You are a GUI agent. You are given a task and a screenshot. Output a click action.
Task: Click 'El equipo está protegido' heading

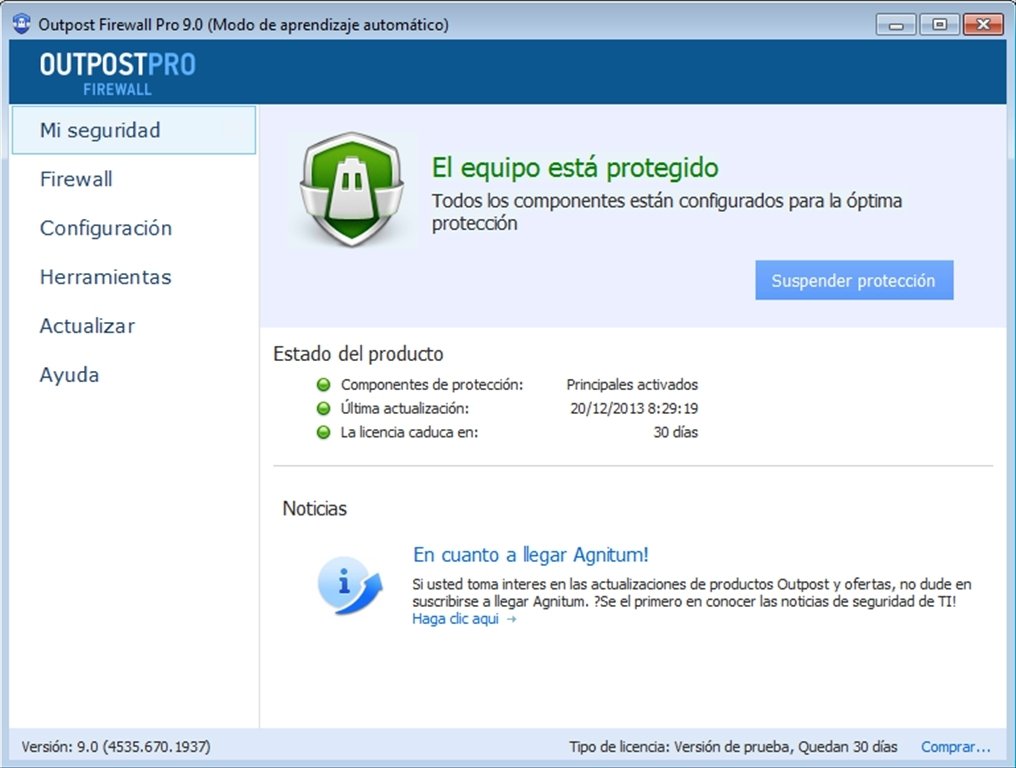(x=575, y=167)
